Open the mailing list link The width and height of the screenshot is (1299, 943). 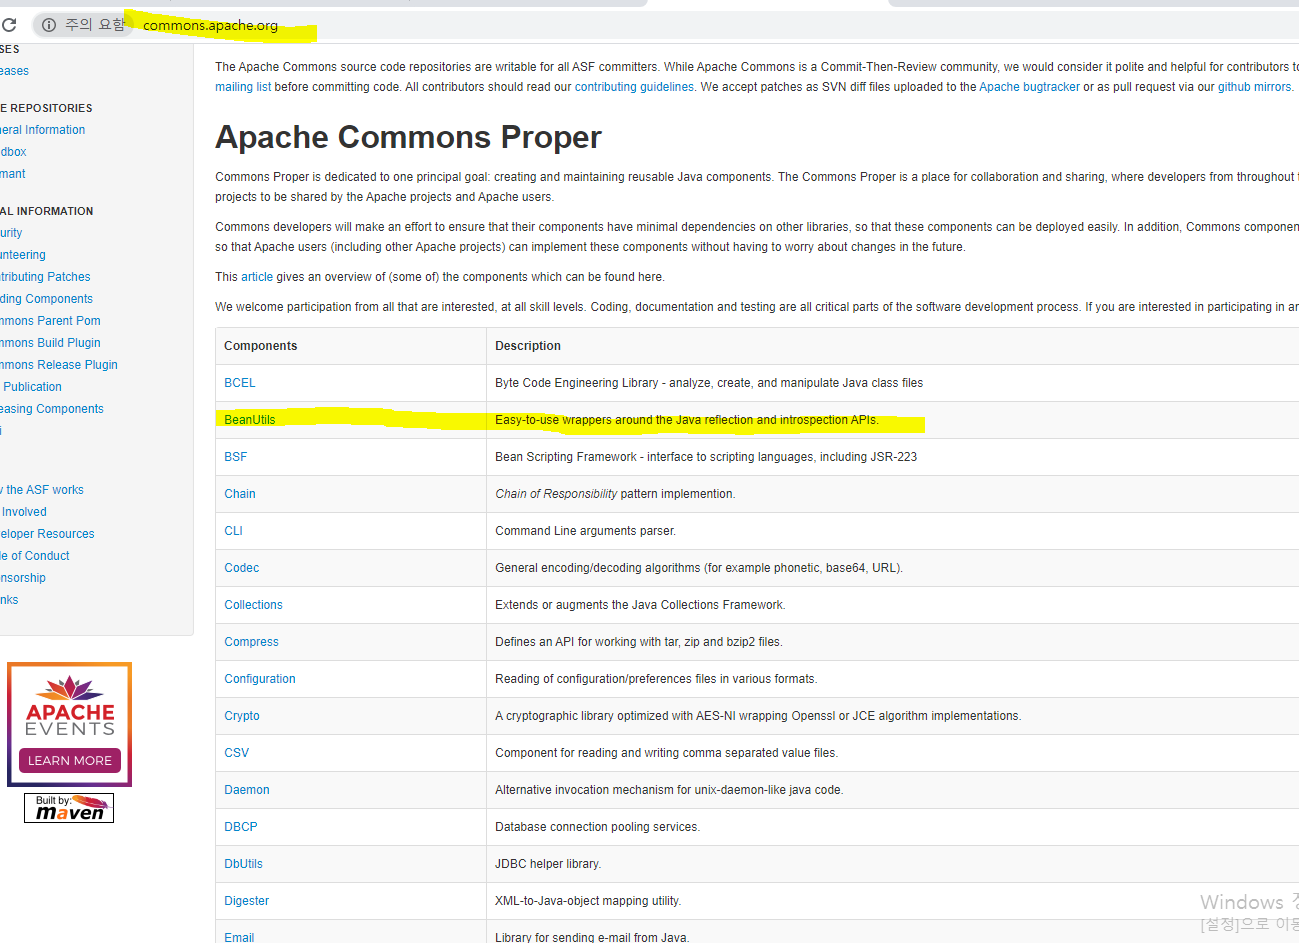(x=243, y=87)
